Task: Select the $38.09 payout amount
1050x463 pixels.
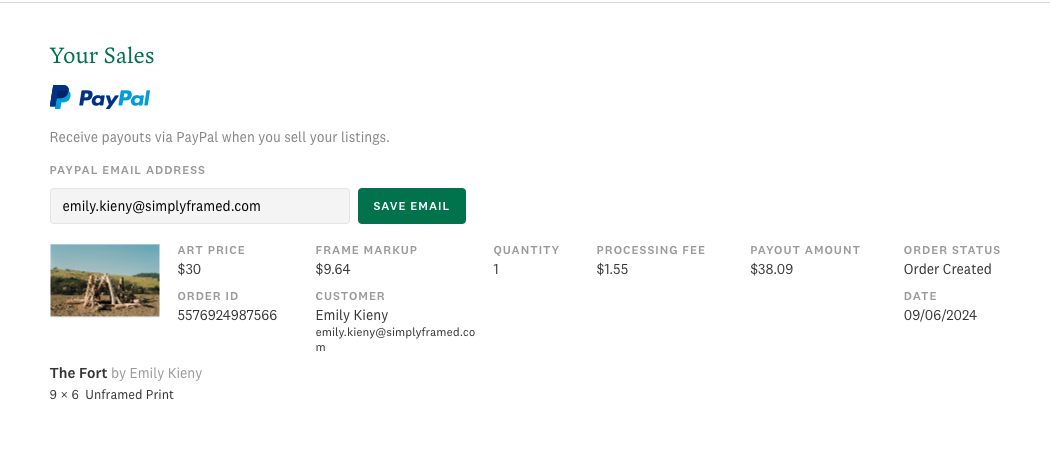Action: (771, 269)
